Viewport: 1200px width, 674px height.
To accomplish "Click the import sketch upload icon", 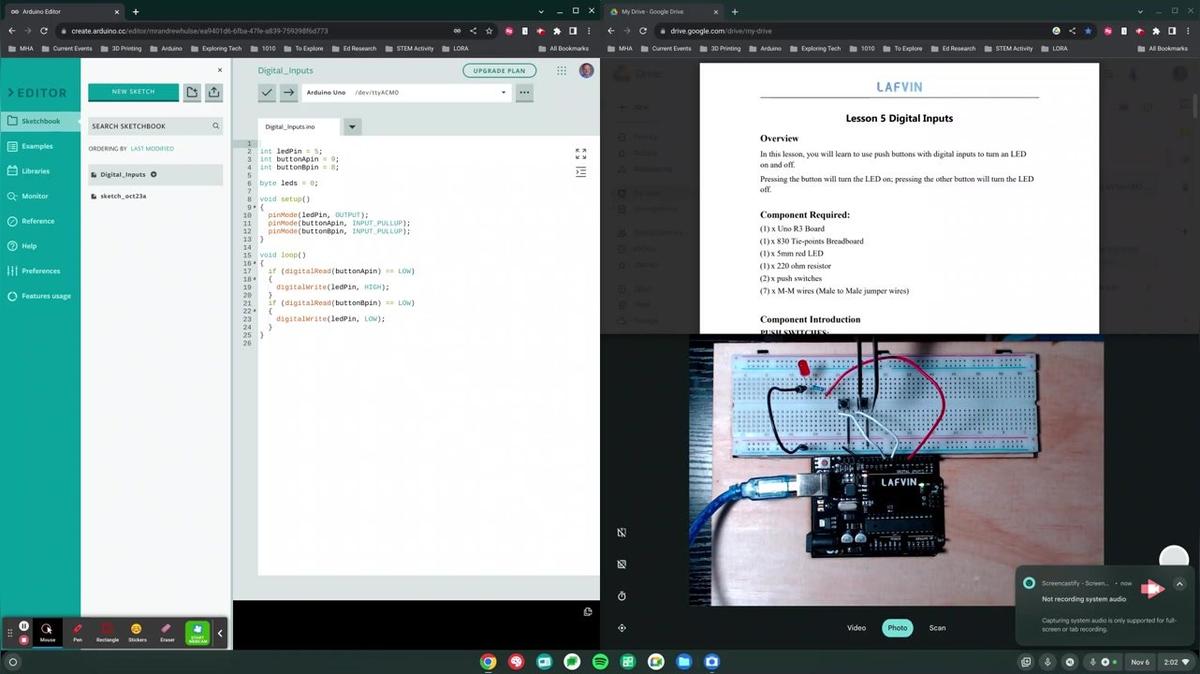I will pos(214,92).
